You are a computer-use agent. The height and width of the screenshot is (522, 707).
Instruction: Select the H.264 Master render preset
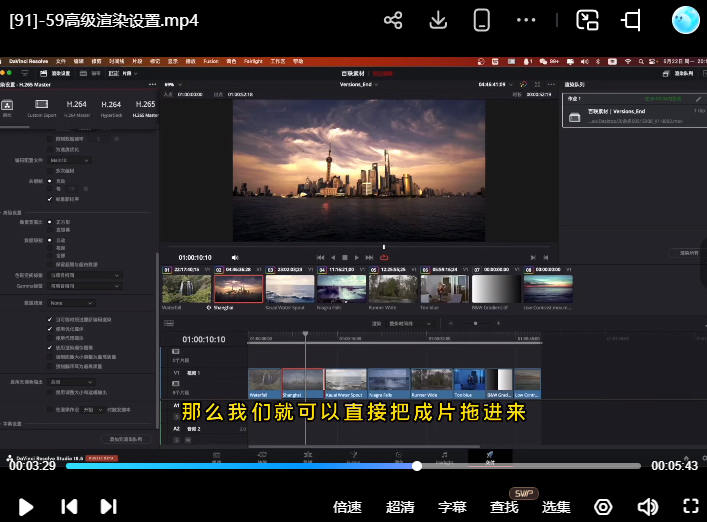point(77,108)
